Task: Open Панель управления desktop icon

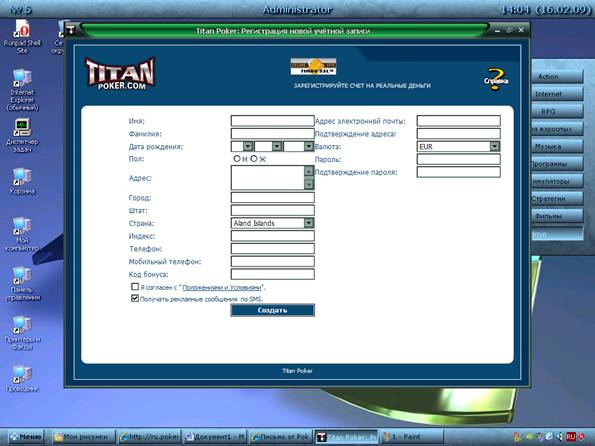Action: tap(22, 284)
